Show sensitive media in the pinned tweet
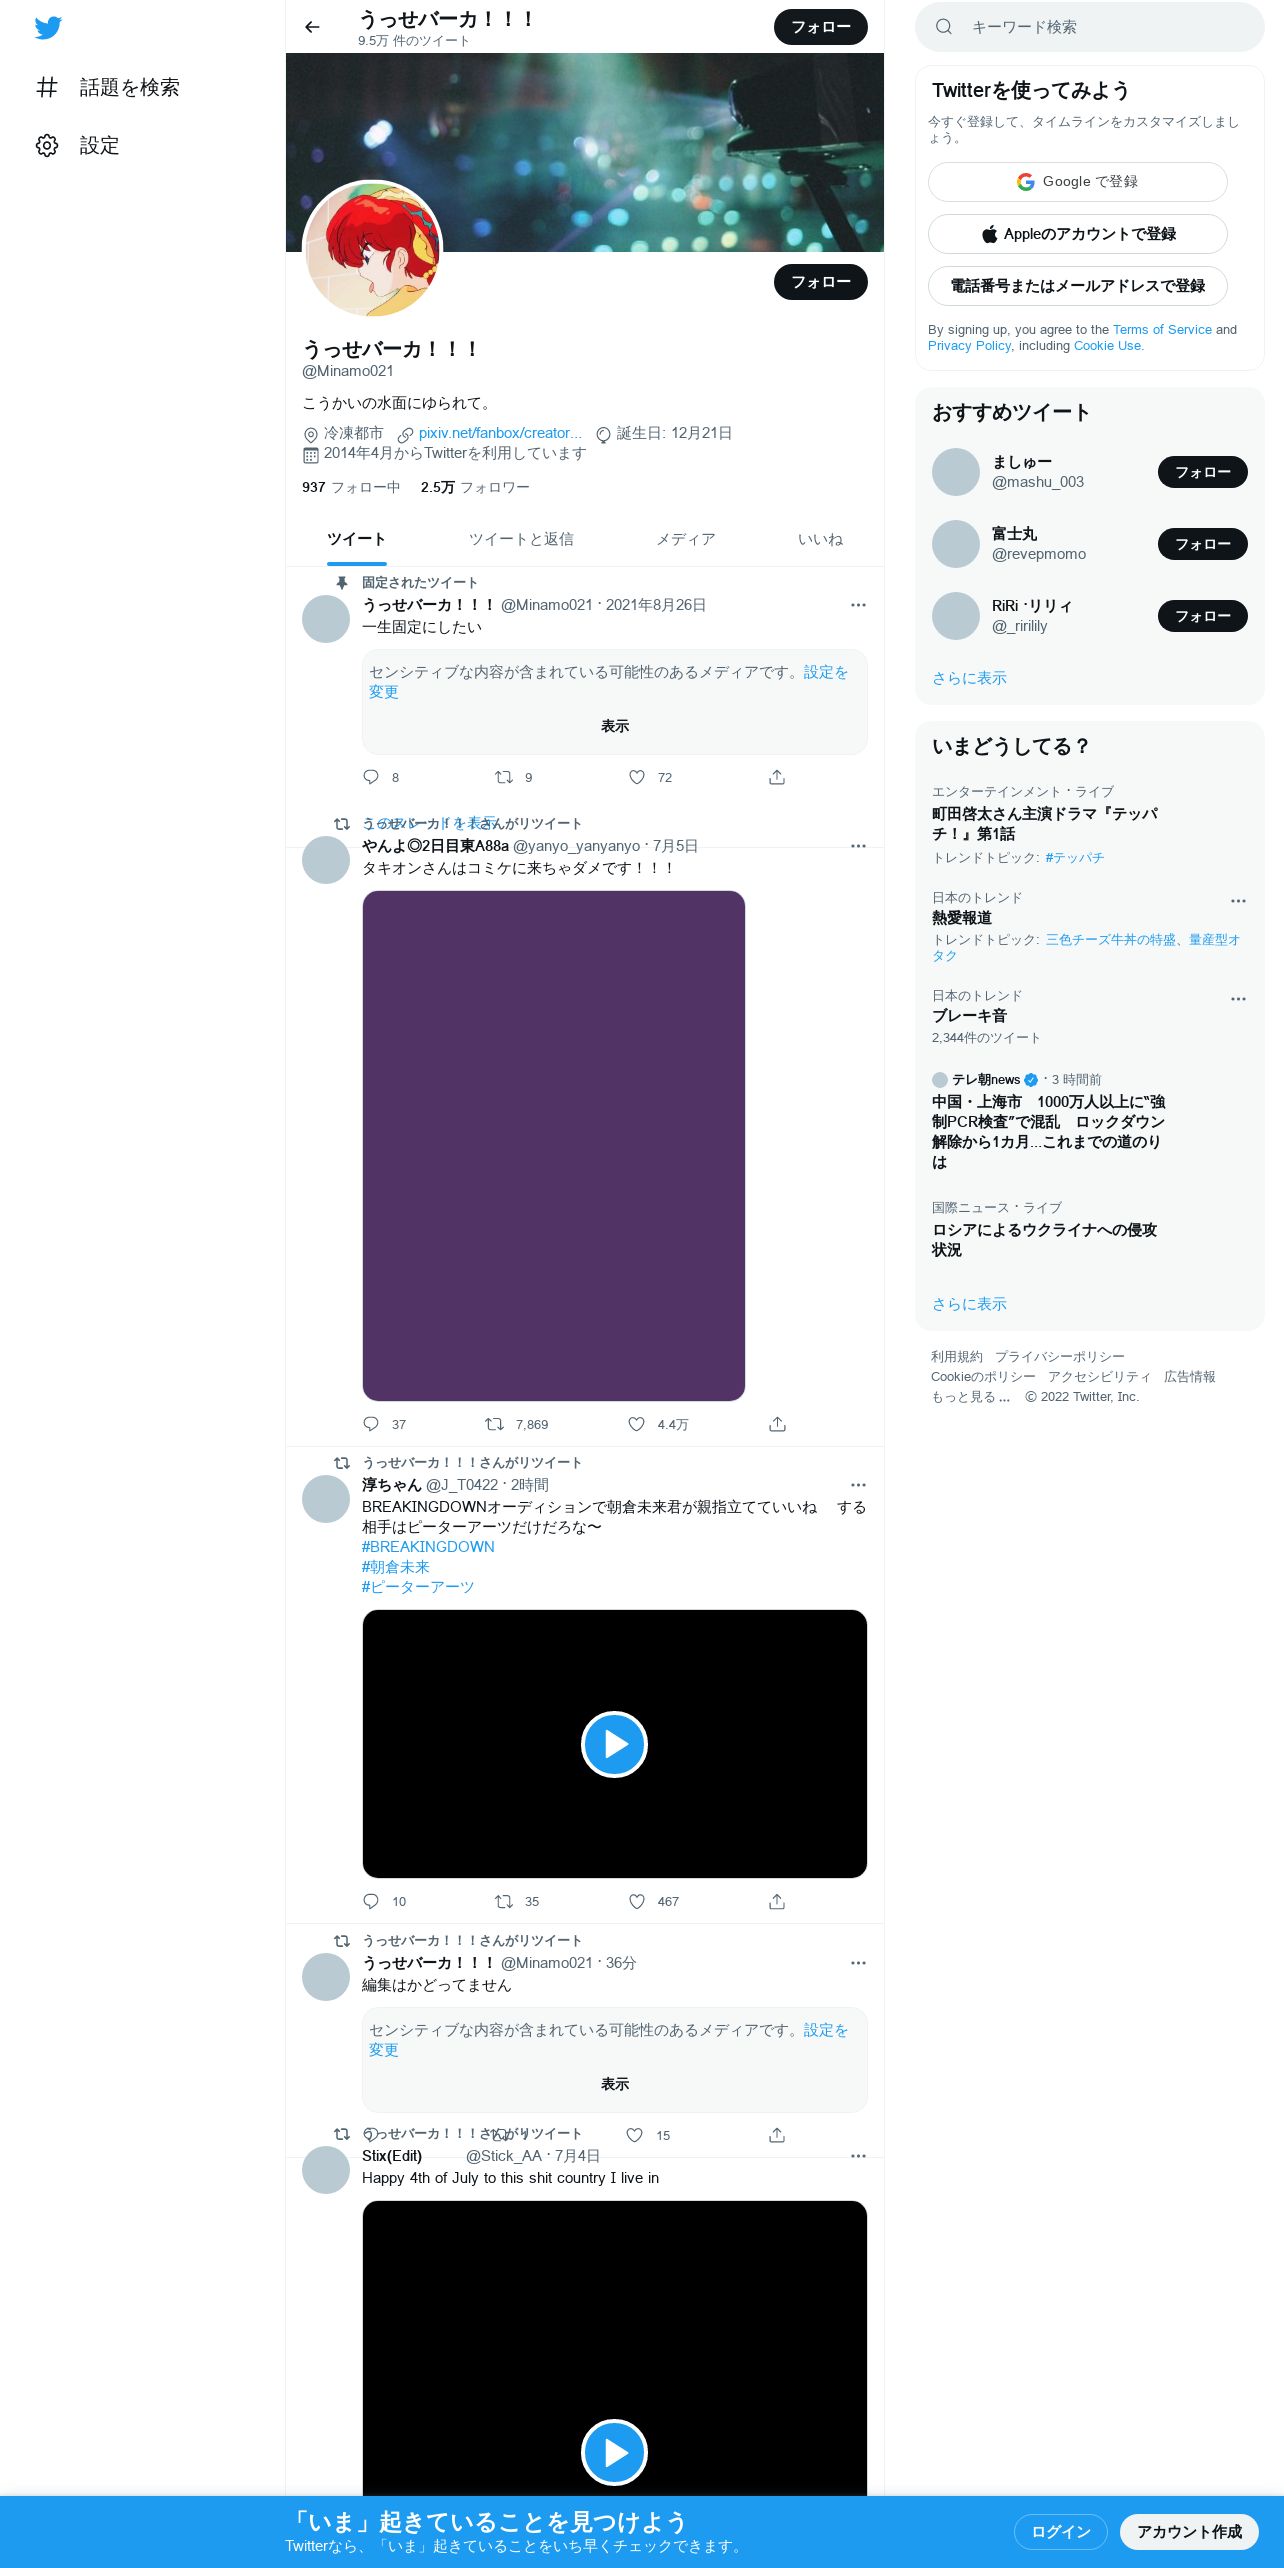 pyautogui.click(x=615, y=726)
